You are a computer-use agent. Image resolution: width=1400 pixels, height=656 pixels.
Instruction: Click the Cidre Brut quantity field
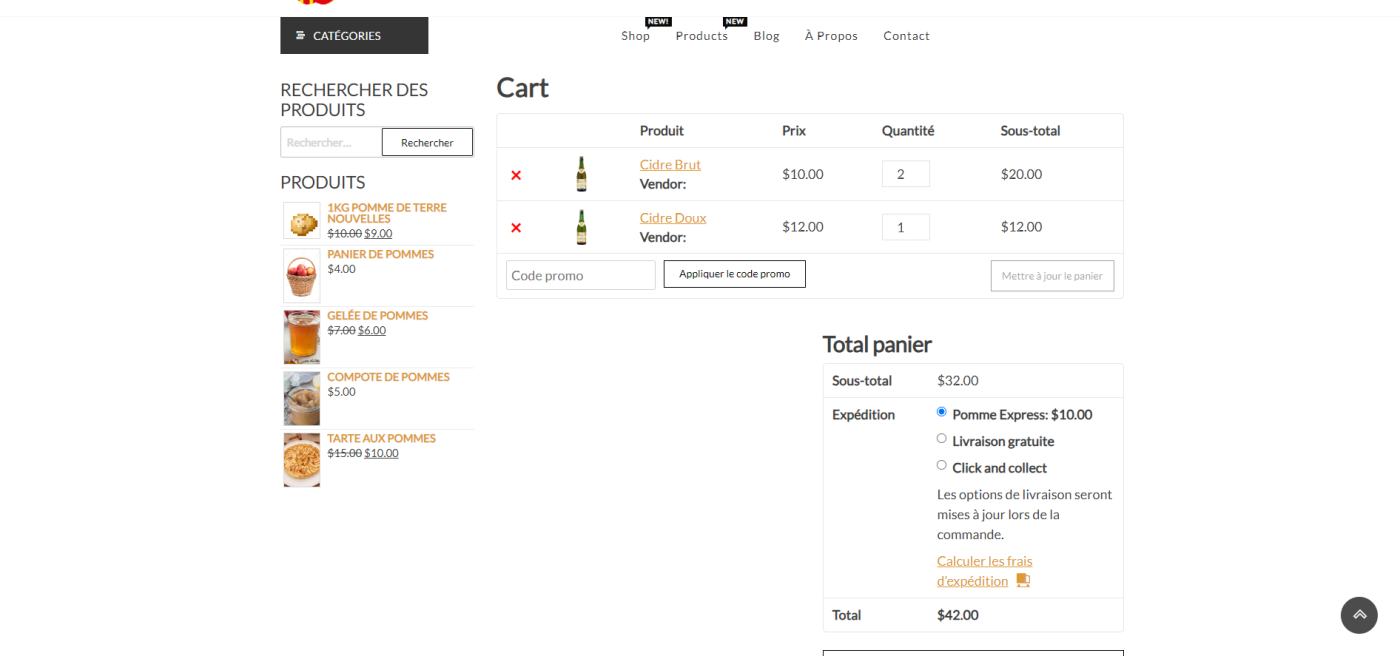coord(905,174)
